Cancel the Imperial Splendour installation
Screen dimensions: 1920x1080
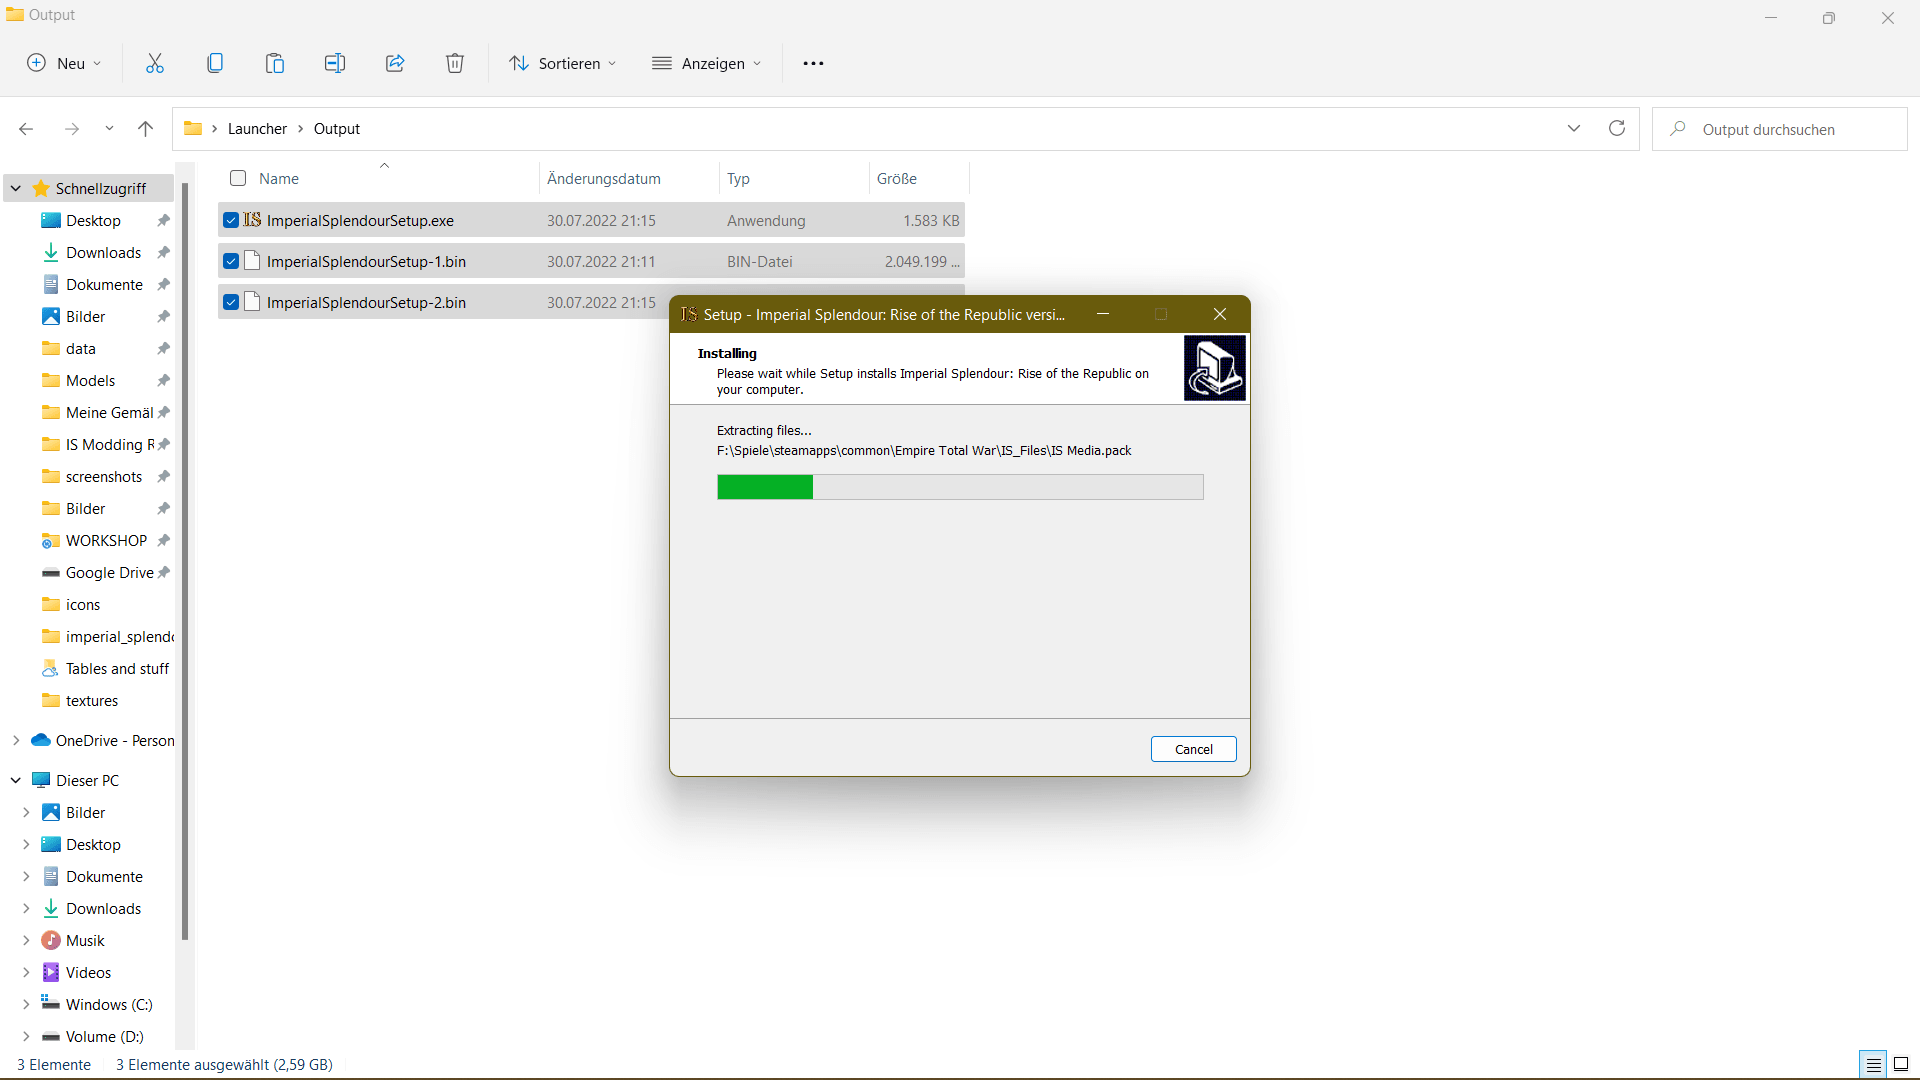click(x=1193, y=749)
